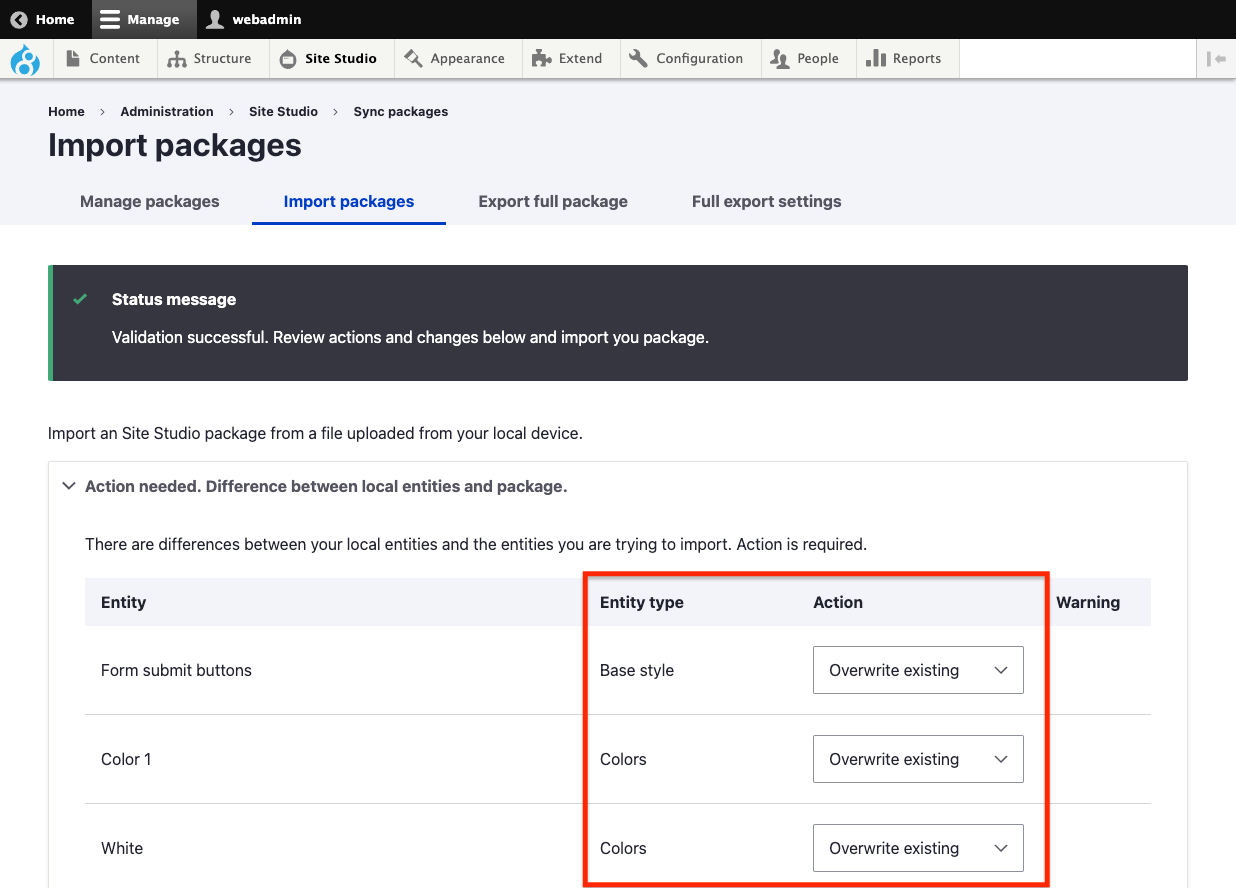Click the Action column header

click(x=838, y=602)
